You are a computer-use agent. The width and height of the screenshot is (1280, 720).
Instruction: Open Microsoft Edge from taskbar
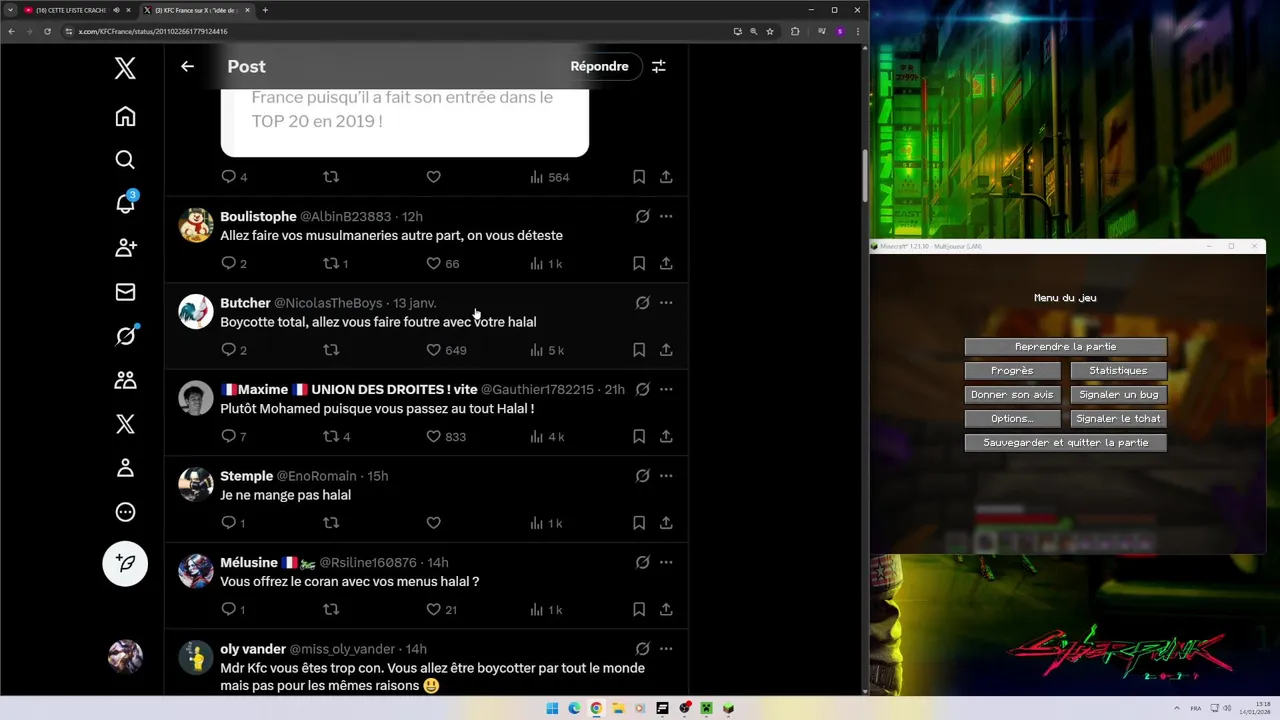(574, 708)
